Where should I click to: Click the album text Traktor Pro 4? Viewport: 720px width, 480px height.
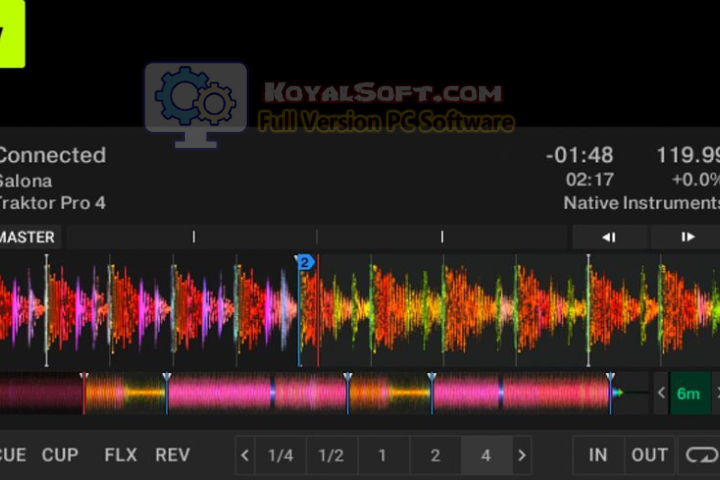tap(52, 203)
